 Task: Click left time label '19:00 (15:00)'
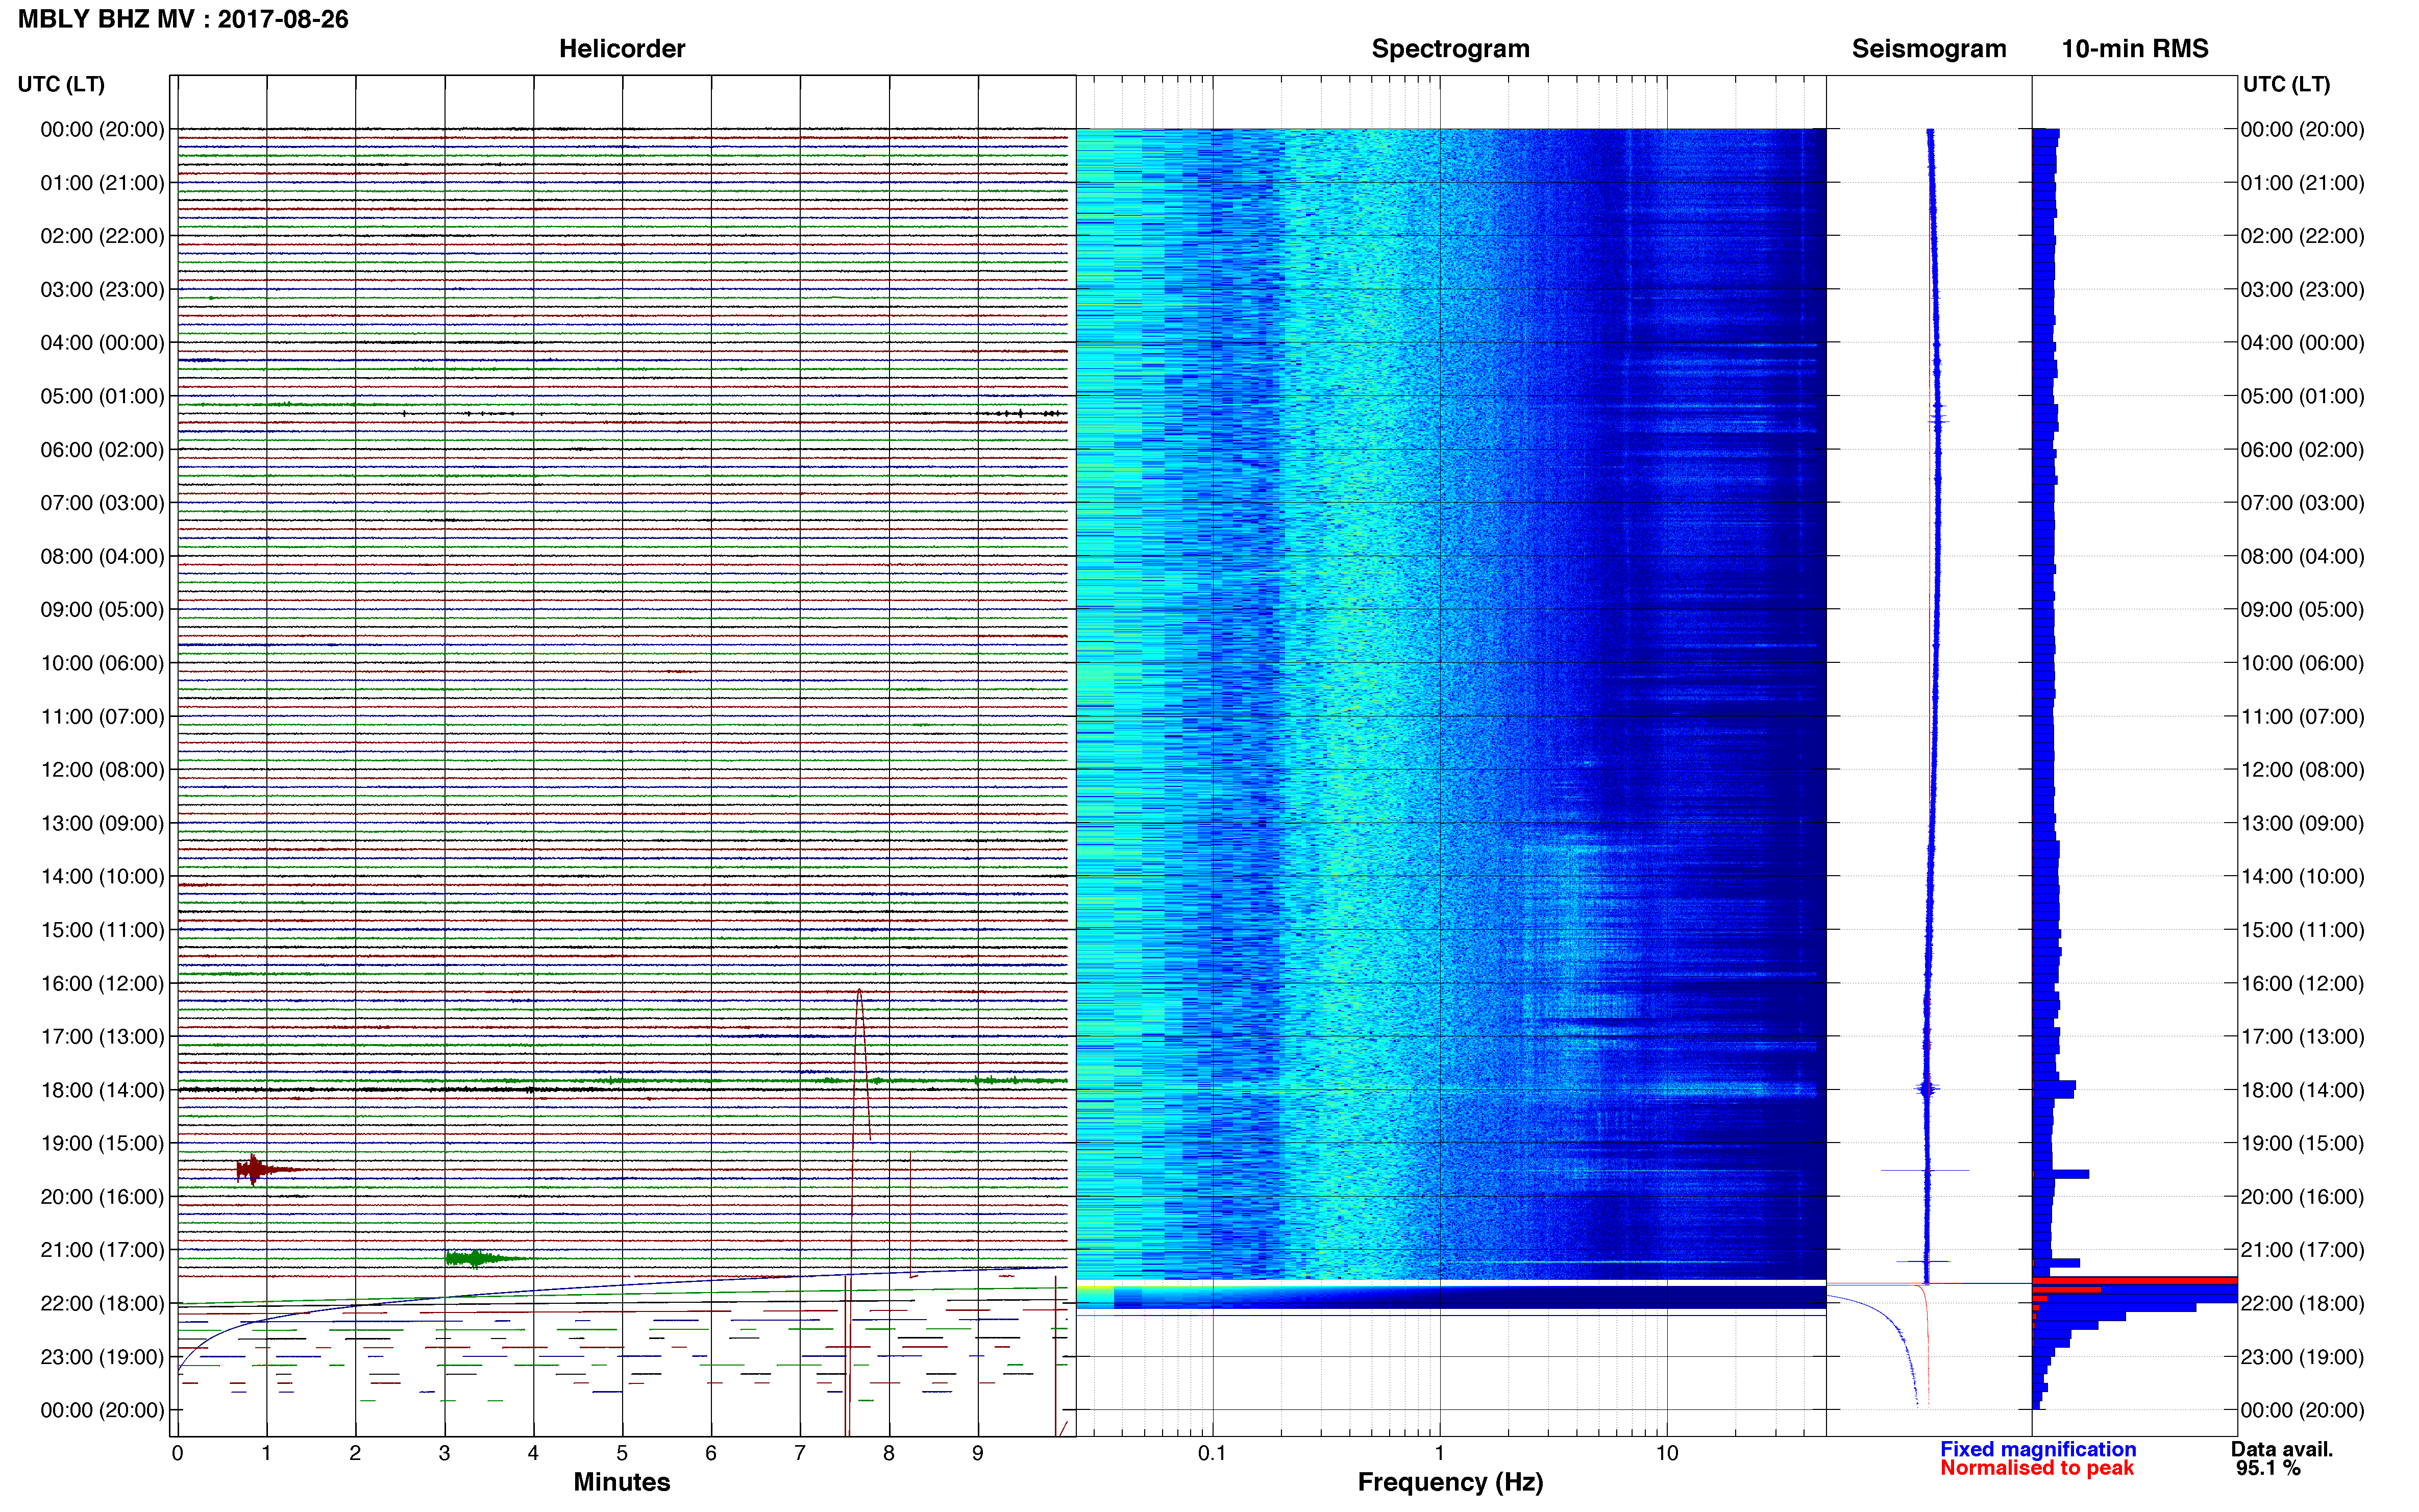tap(102, 1143)
